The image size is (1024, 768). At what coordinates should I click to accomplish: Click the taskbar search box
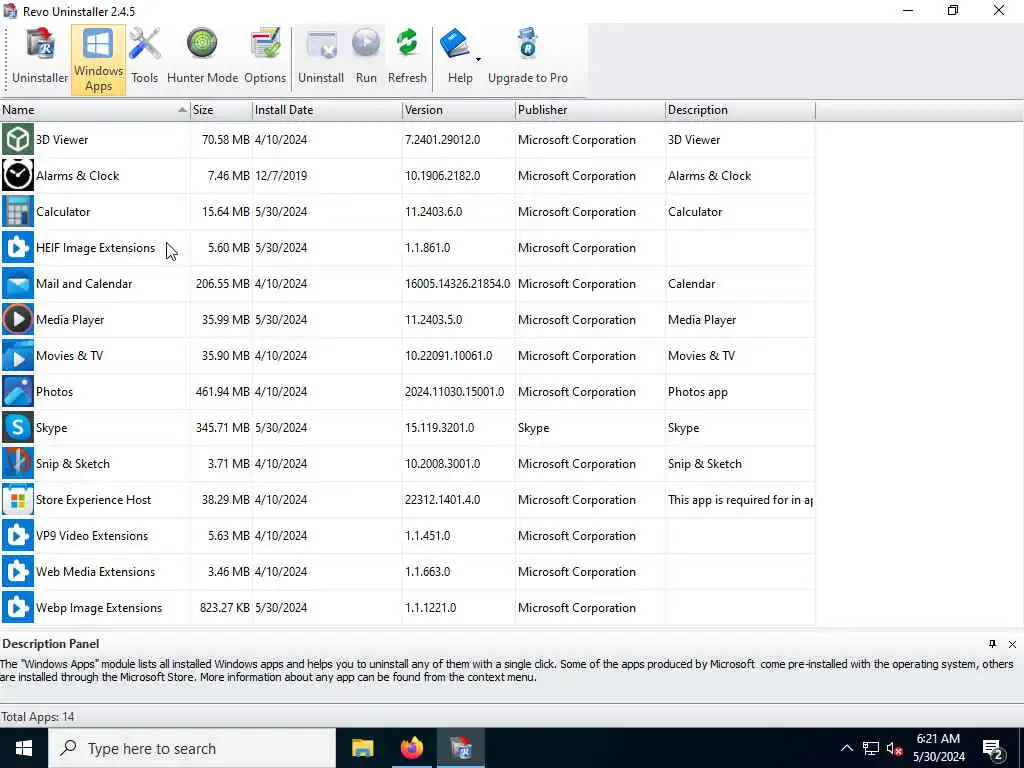pyautogui.click(x=192, y=748)
